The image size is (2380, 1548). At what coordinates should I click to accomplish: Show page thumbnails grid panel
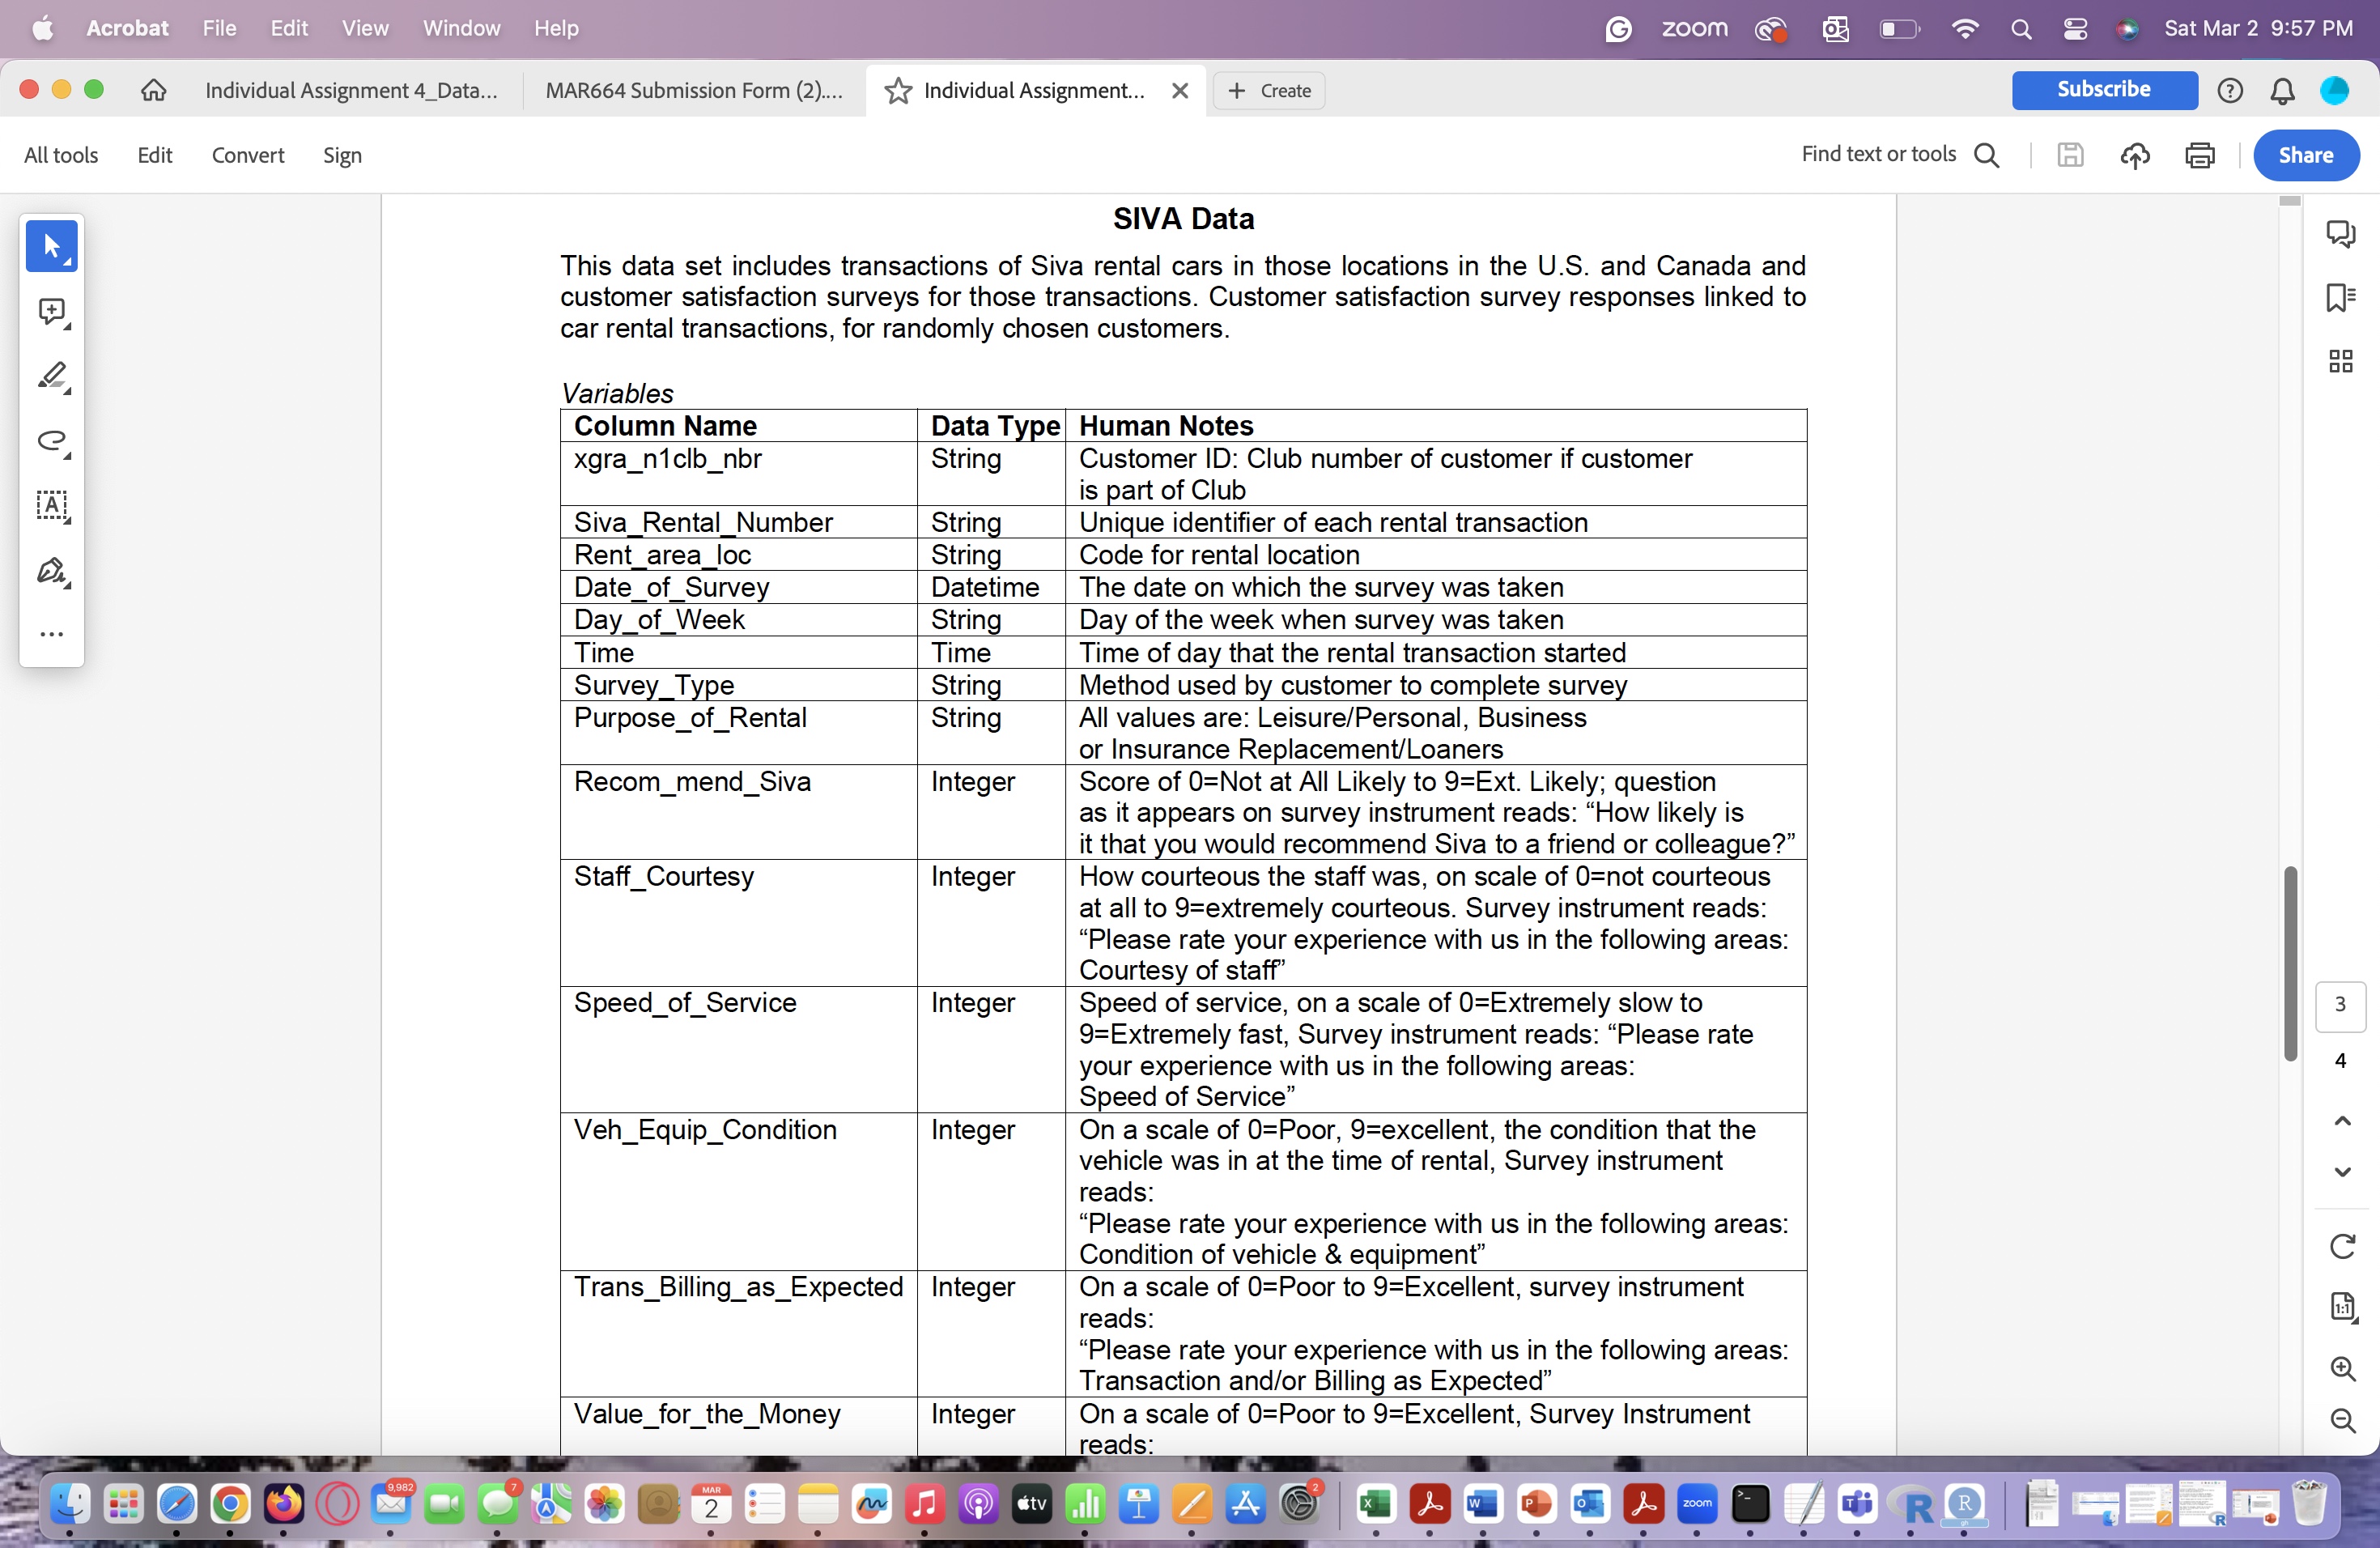[2340, 361]
